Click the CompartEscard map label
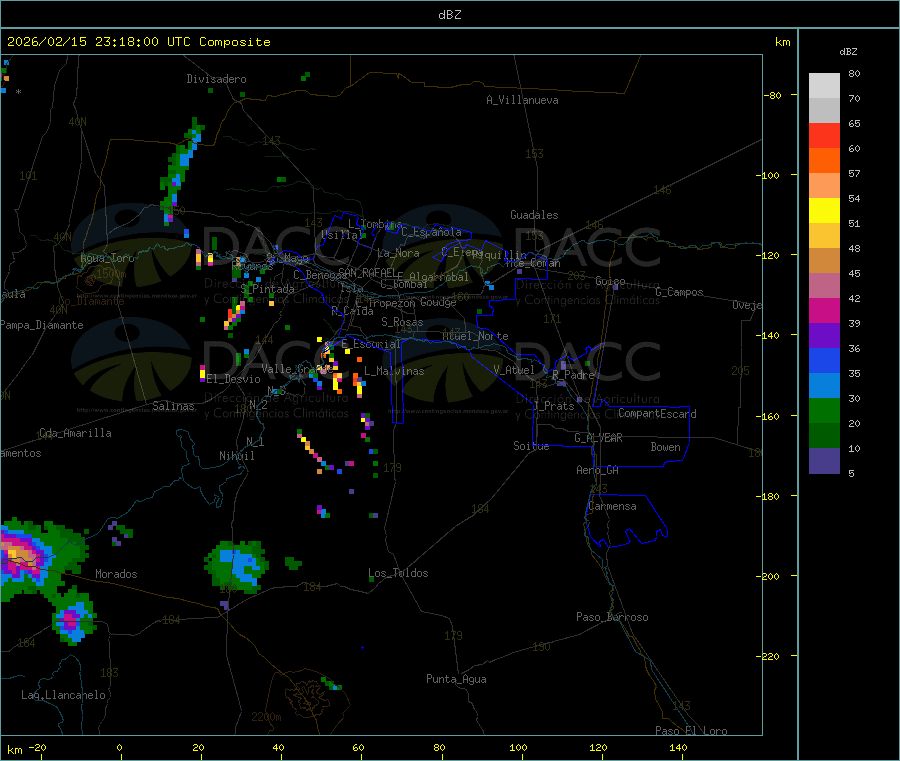The height and width of the screenshot is (761, 900). pyautogui.click(x=657, y=413)
